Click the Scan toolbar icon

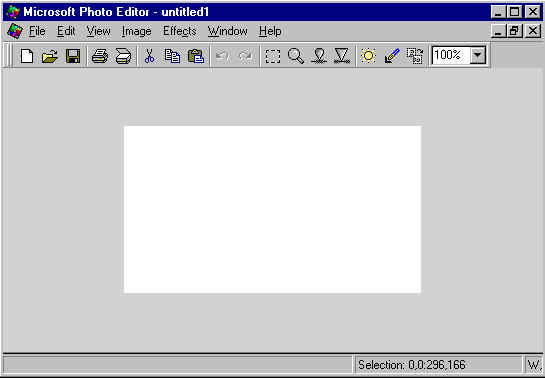(x=123, y=56)
